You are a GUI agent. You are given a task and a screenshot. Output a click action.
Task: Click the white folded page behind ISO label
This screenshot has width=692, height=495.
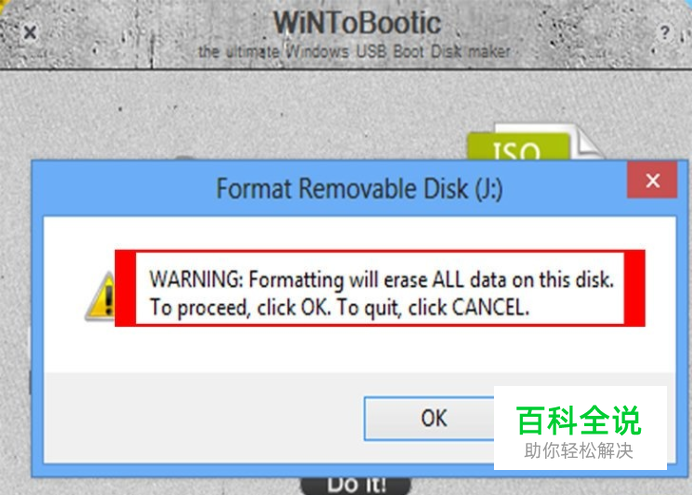[x=585, y=142]
